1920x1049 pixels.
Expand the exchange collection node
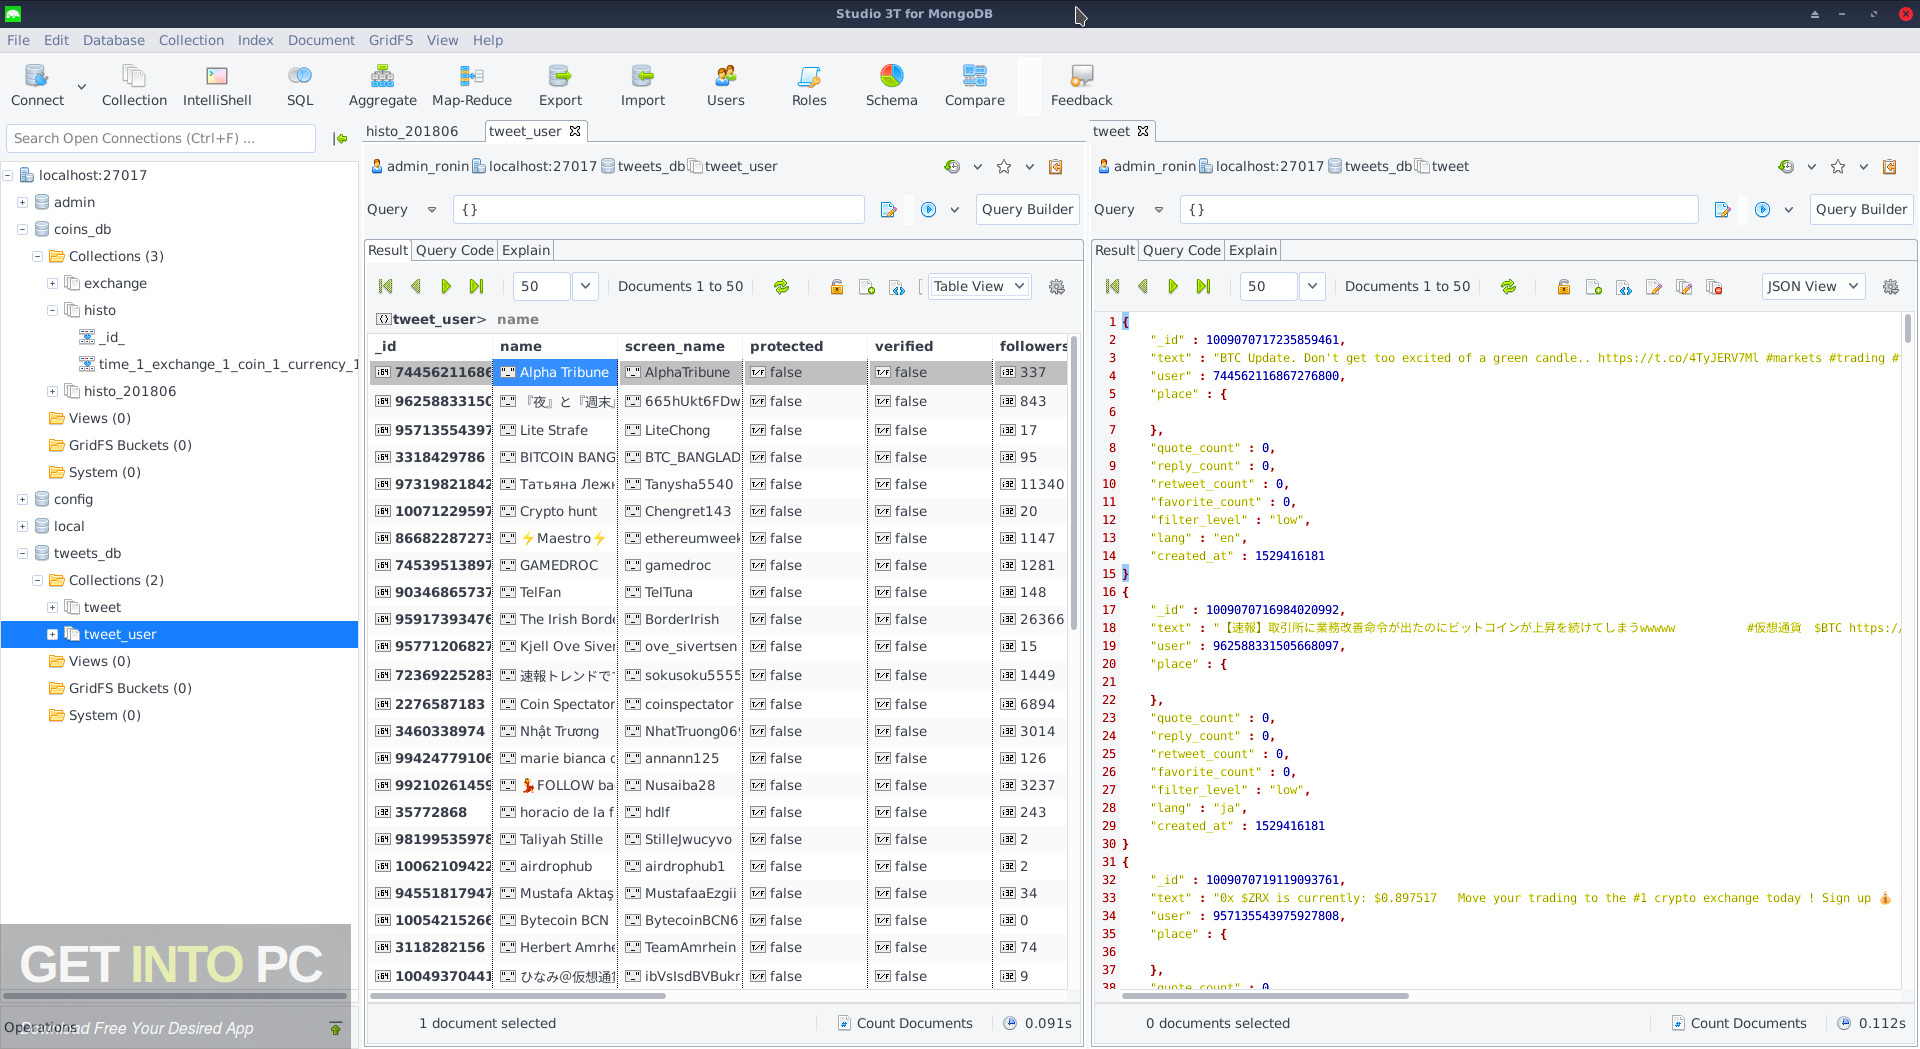pyautogui.click(x=52, y=283)
